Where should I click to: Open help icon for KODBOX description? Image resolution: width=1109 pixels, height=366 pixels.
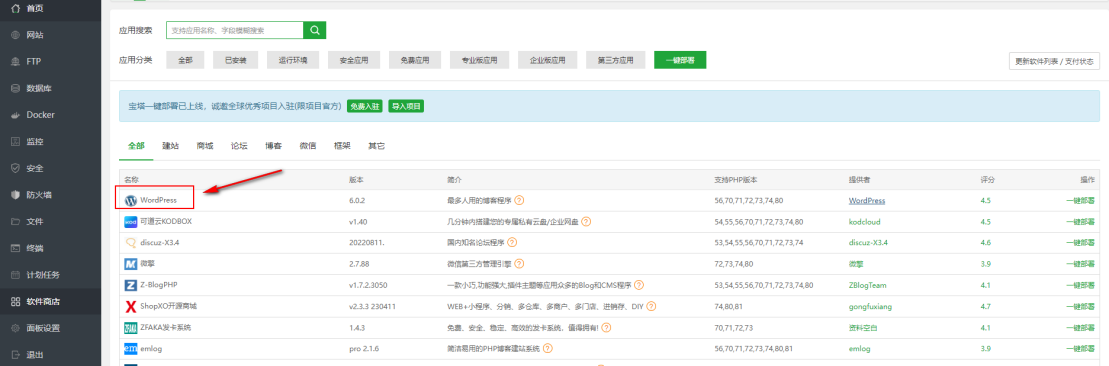pos(586,222)
